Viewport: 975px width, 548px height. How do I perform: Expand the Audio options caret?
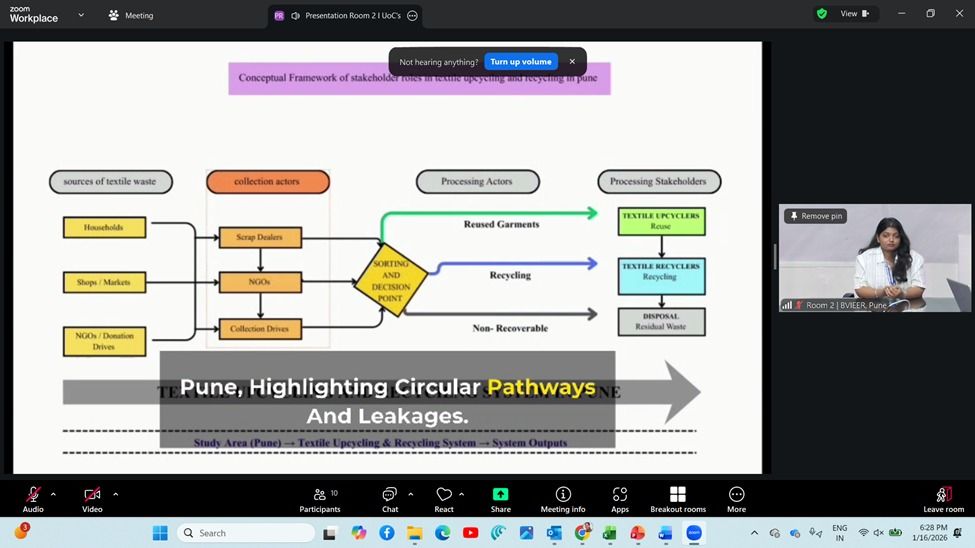pos(53,494)
